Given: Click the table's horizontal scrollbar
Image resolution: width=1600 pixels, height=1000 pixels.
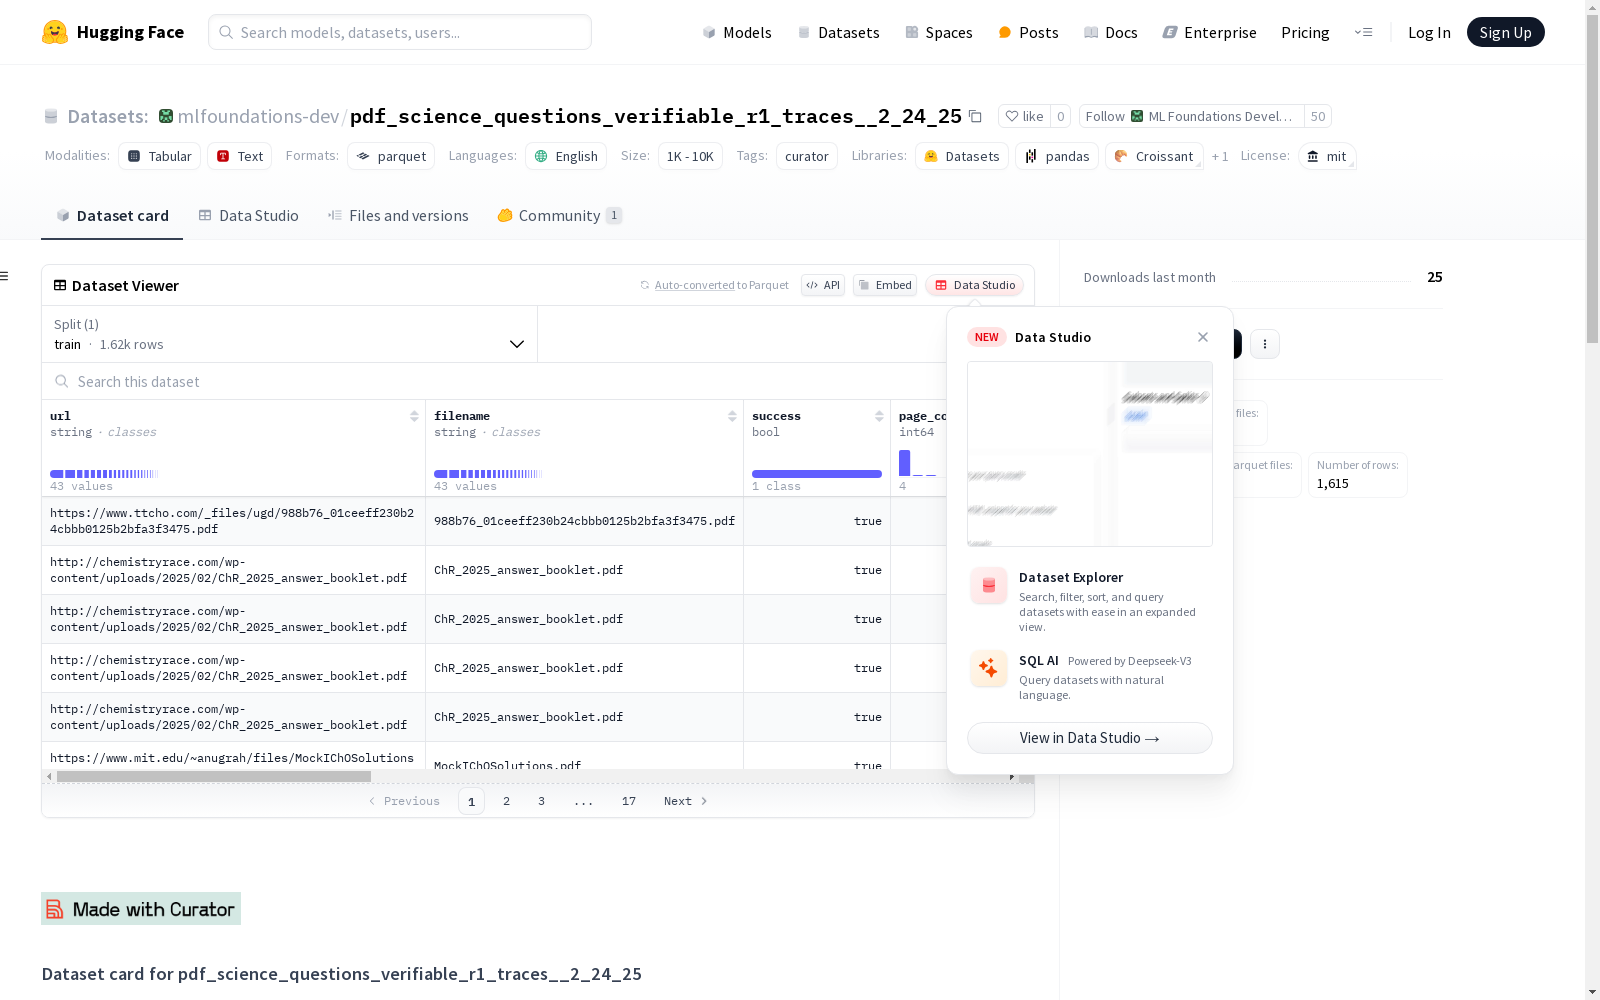Looking at the screenshot, I should (x=214, y=776).
